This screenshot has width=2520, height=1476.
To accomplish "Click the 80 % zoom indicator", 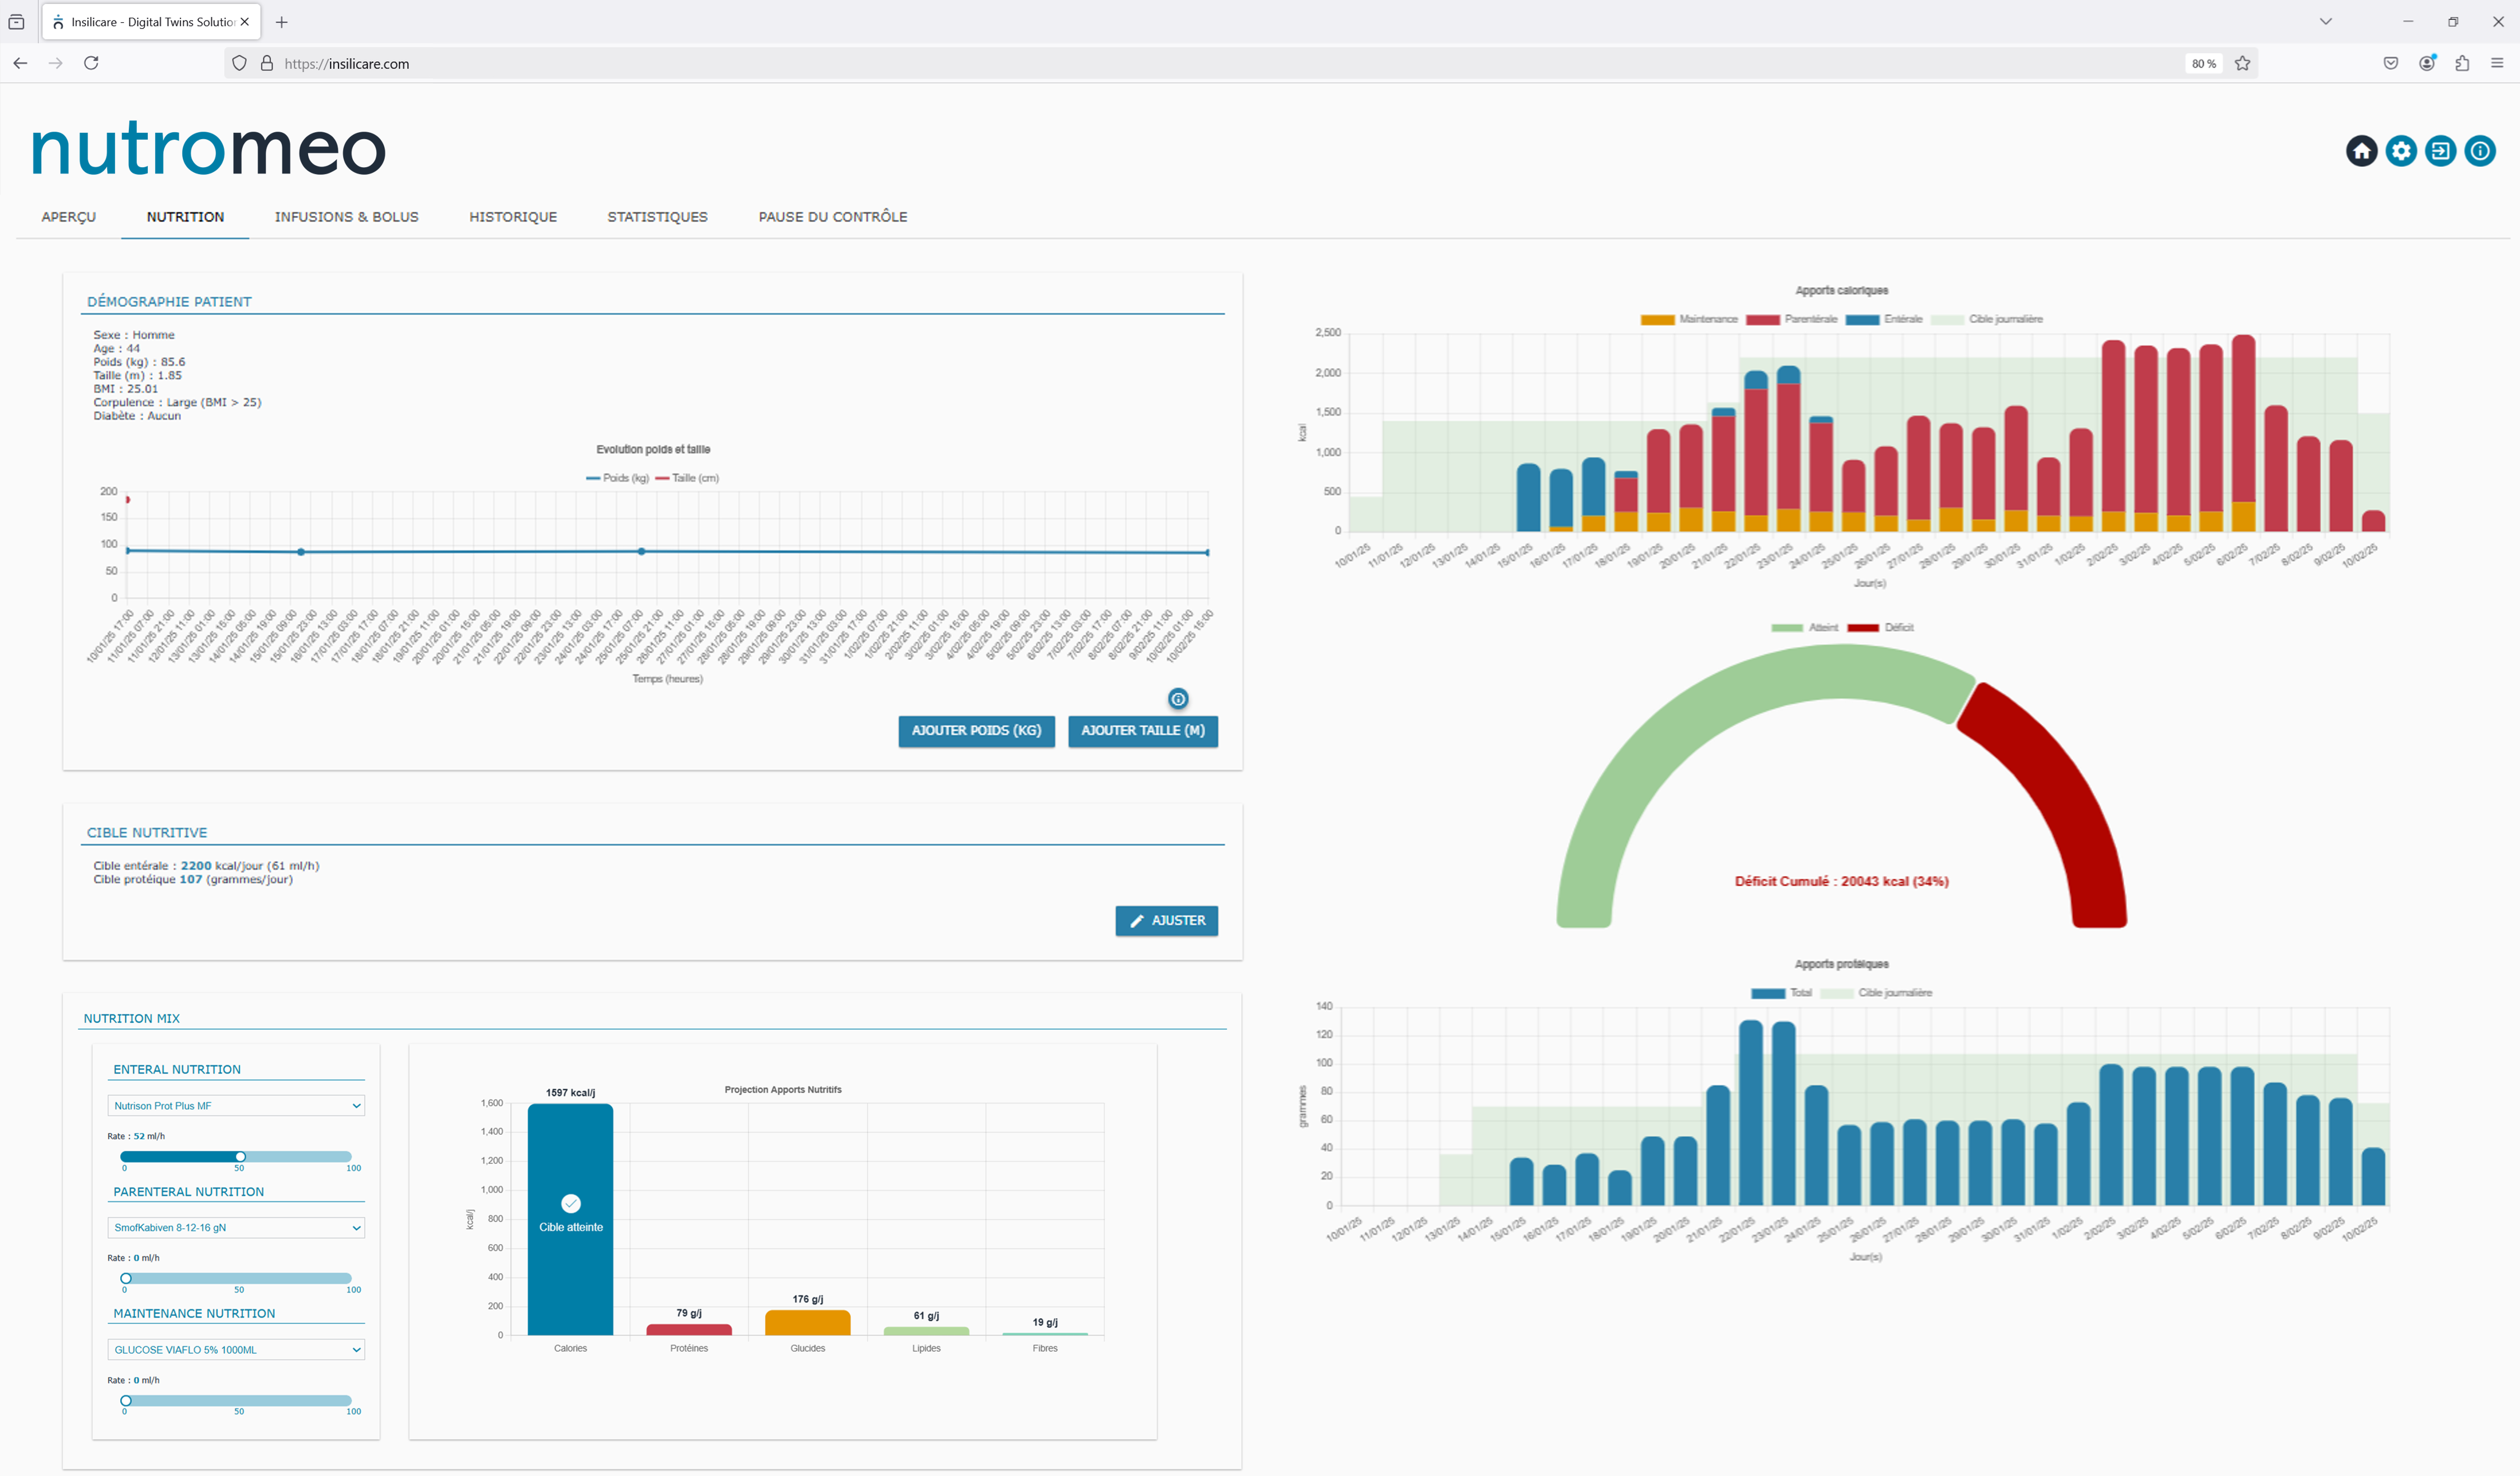I will tap(2203, 63).
